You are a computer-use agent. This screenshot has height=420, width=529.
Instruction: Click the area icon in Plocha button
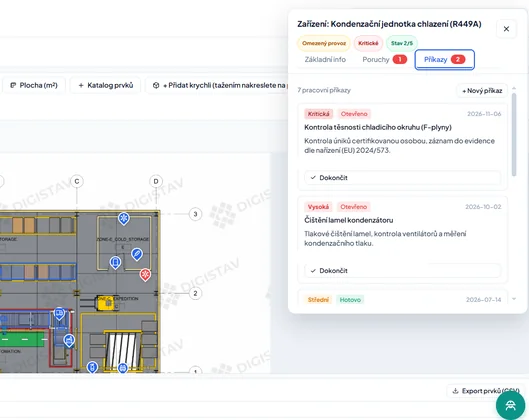(13, 85)
